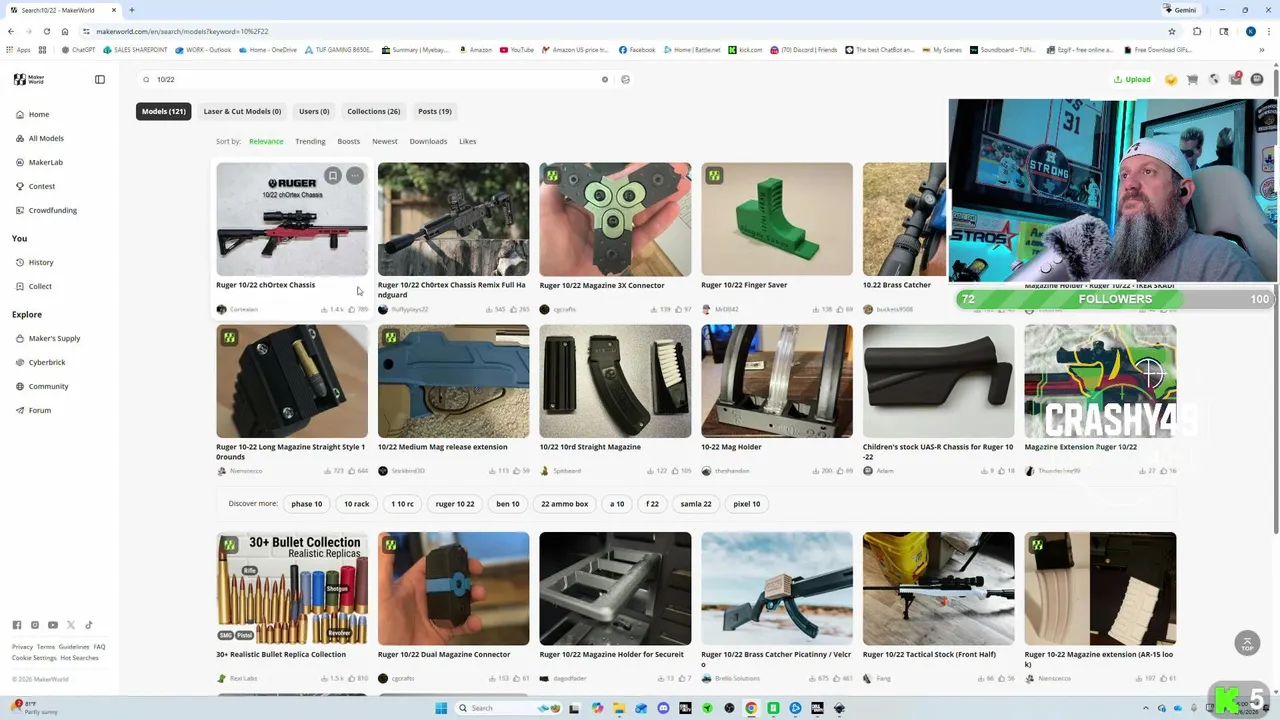The height and width of the screenshot is (720, 1280).
Task: Open Ruger 10/22 Magazine 3X Connector thumbnail
Action: (615, 219)
